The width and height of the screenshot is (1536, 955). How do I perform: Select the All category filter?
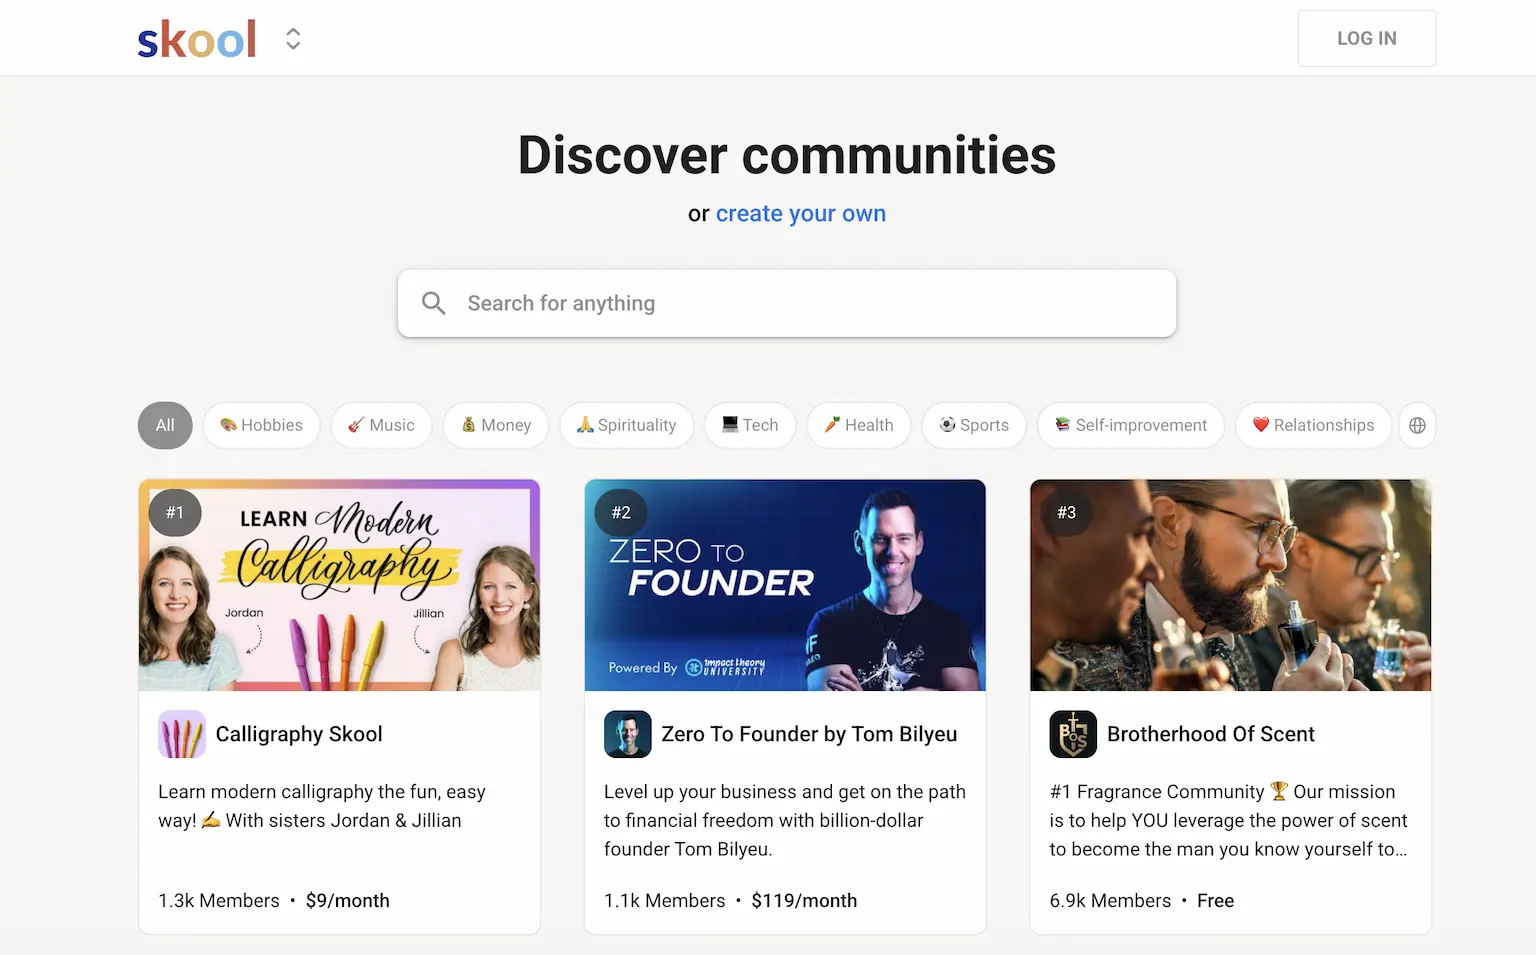click(x=165, y=425)
